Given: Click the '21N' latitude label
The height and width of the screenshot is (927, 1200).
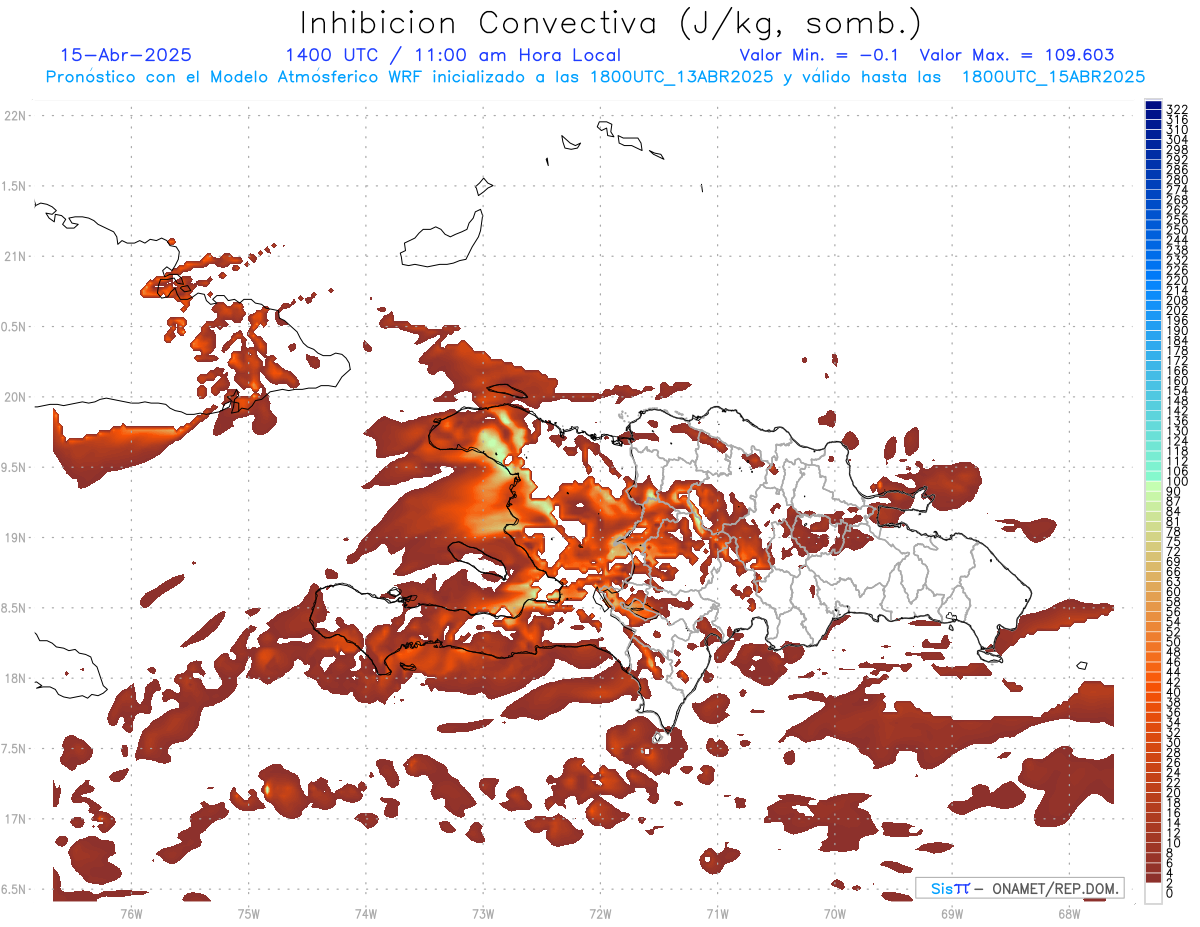Looking at the screenshot, I should tap(15, 257).
